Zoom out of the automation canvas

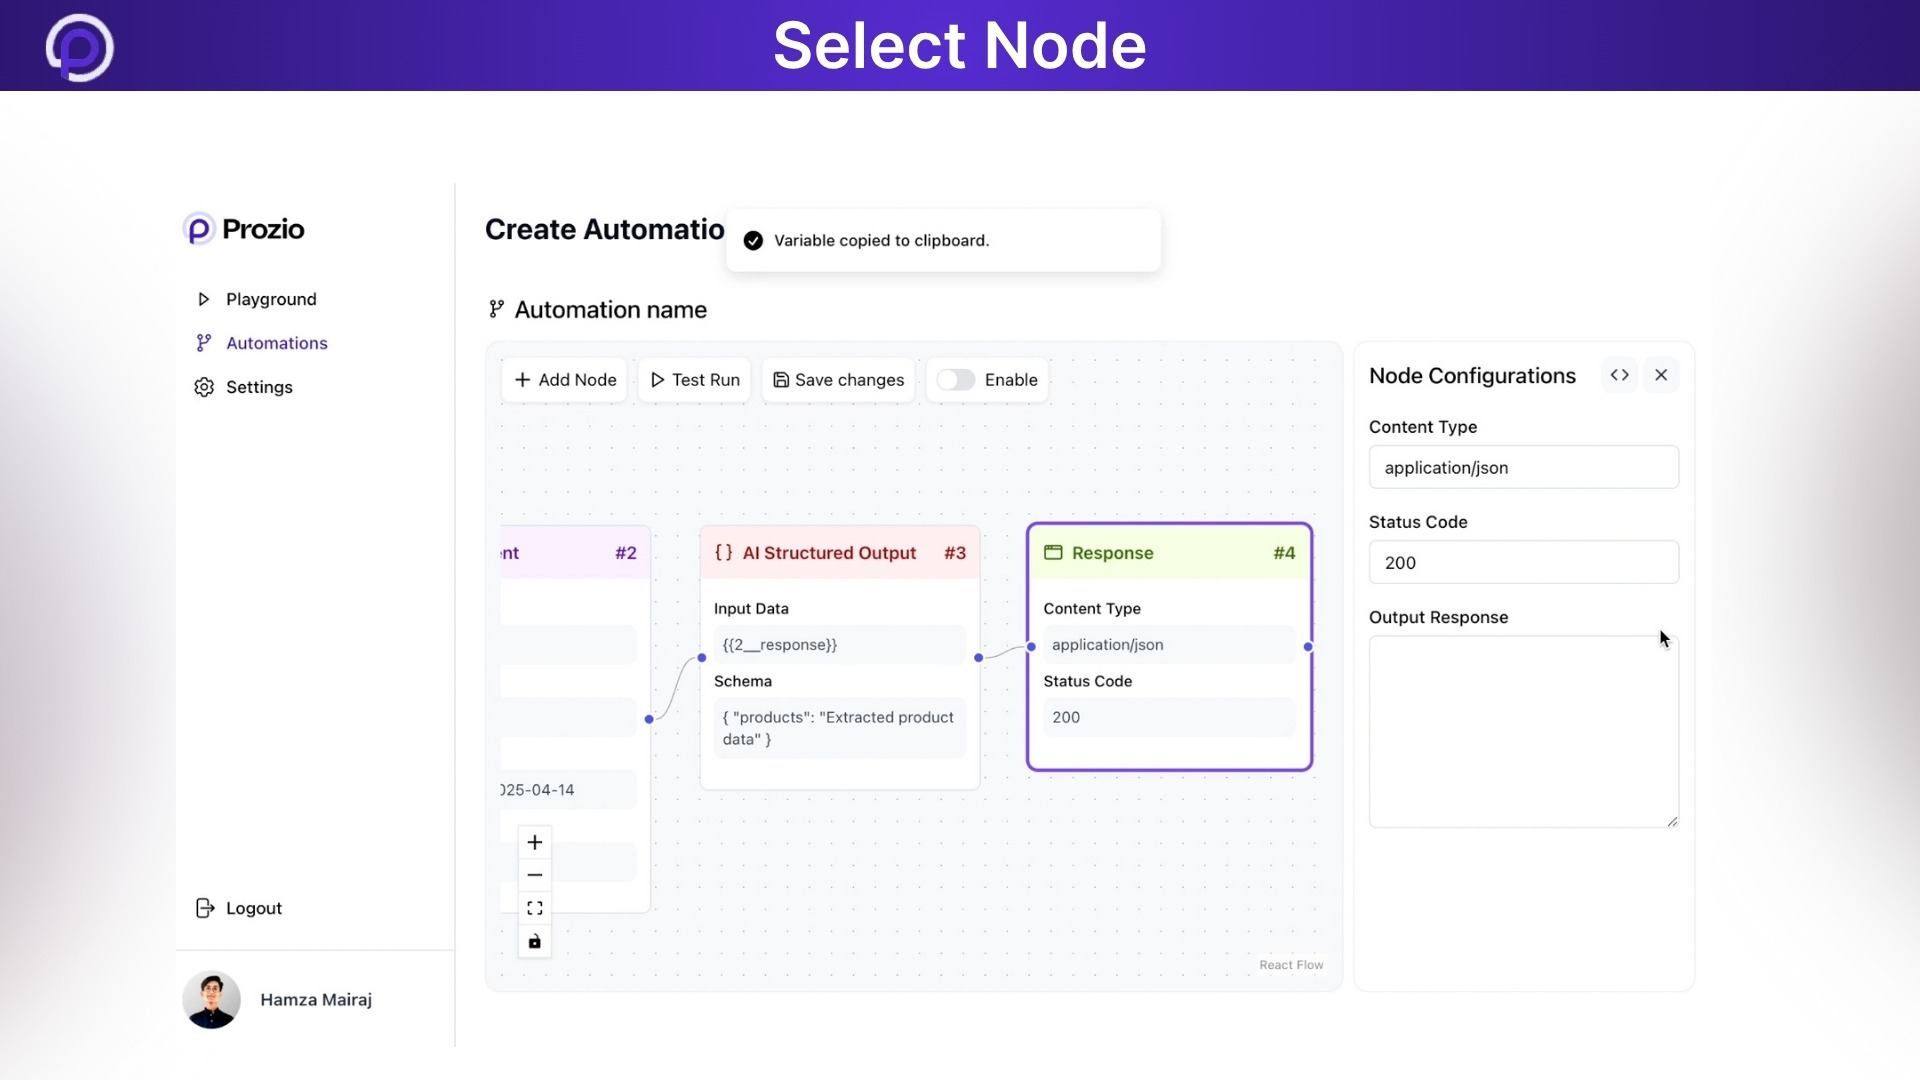534,874
